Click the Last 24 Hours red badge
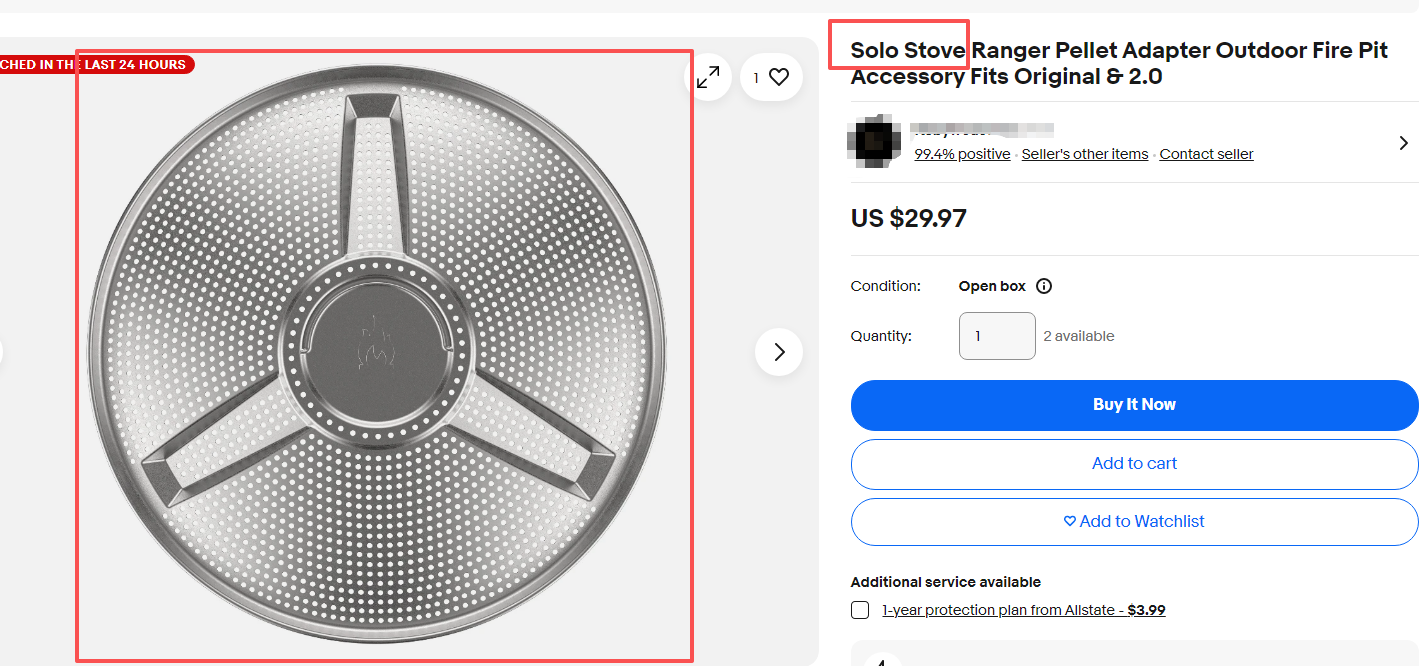 tap(95, 64)
